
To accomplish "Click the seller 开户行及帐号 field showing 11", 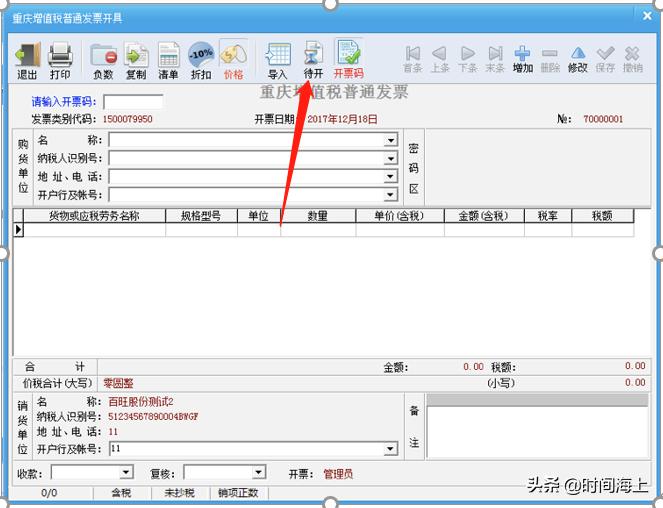I will coord(247,448).
